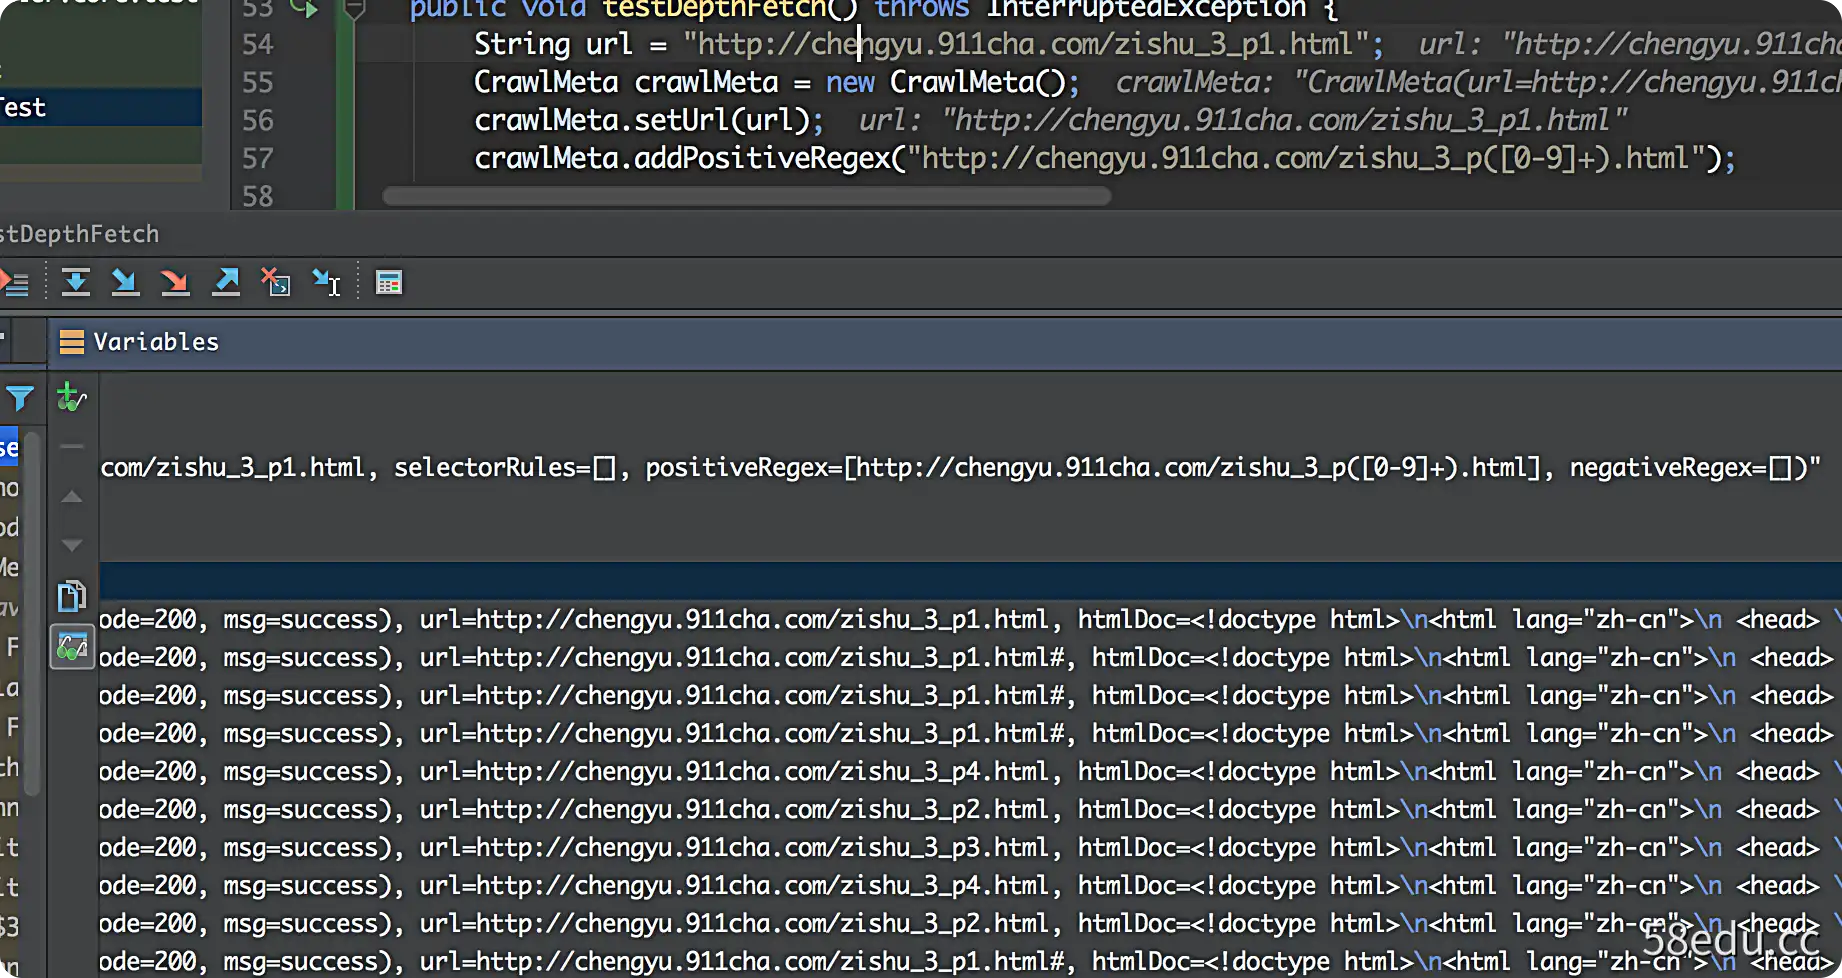Click gutter line number 56
Image resolution: width=1842 pixels, height=978 pixels.
tap(257, 120)
